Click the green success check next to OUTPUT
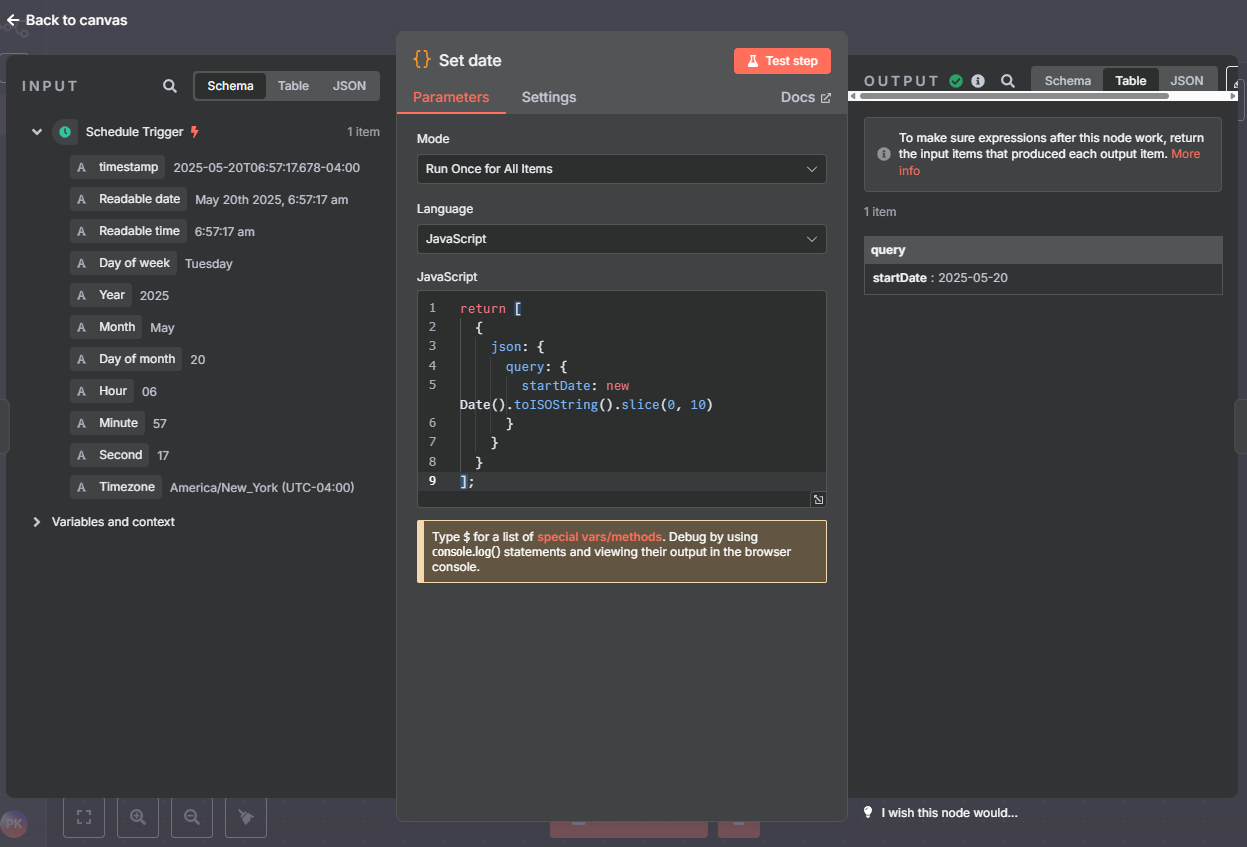 point(956,81)
